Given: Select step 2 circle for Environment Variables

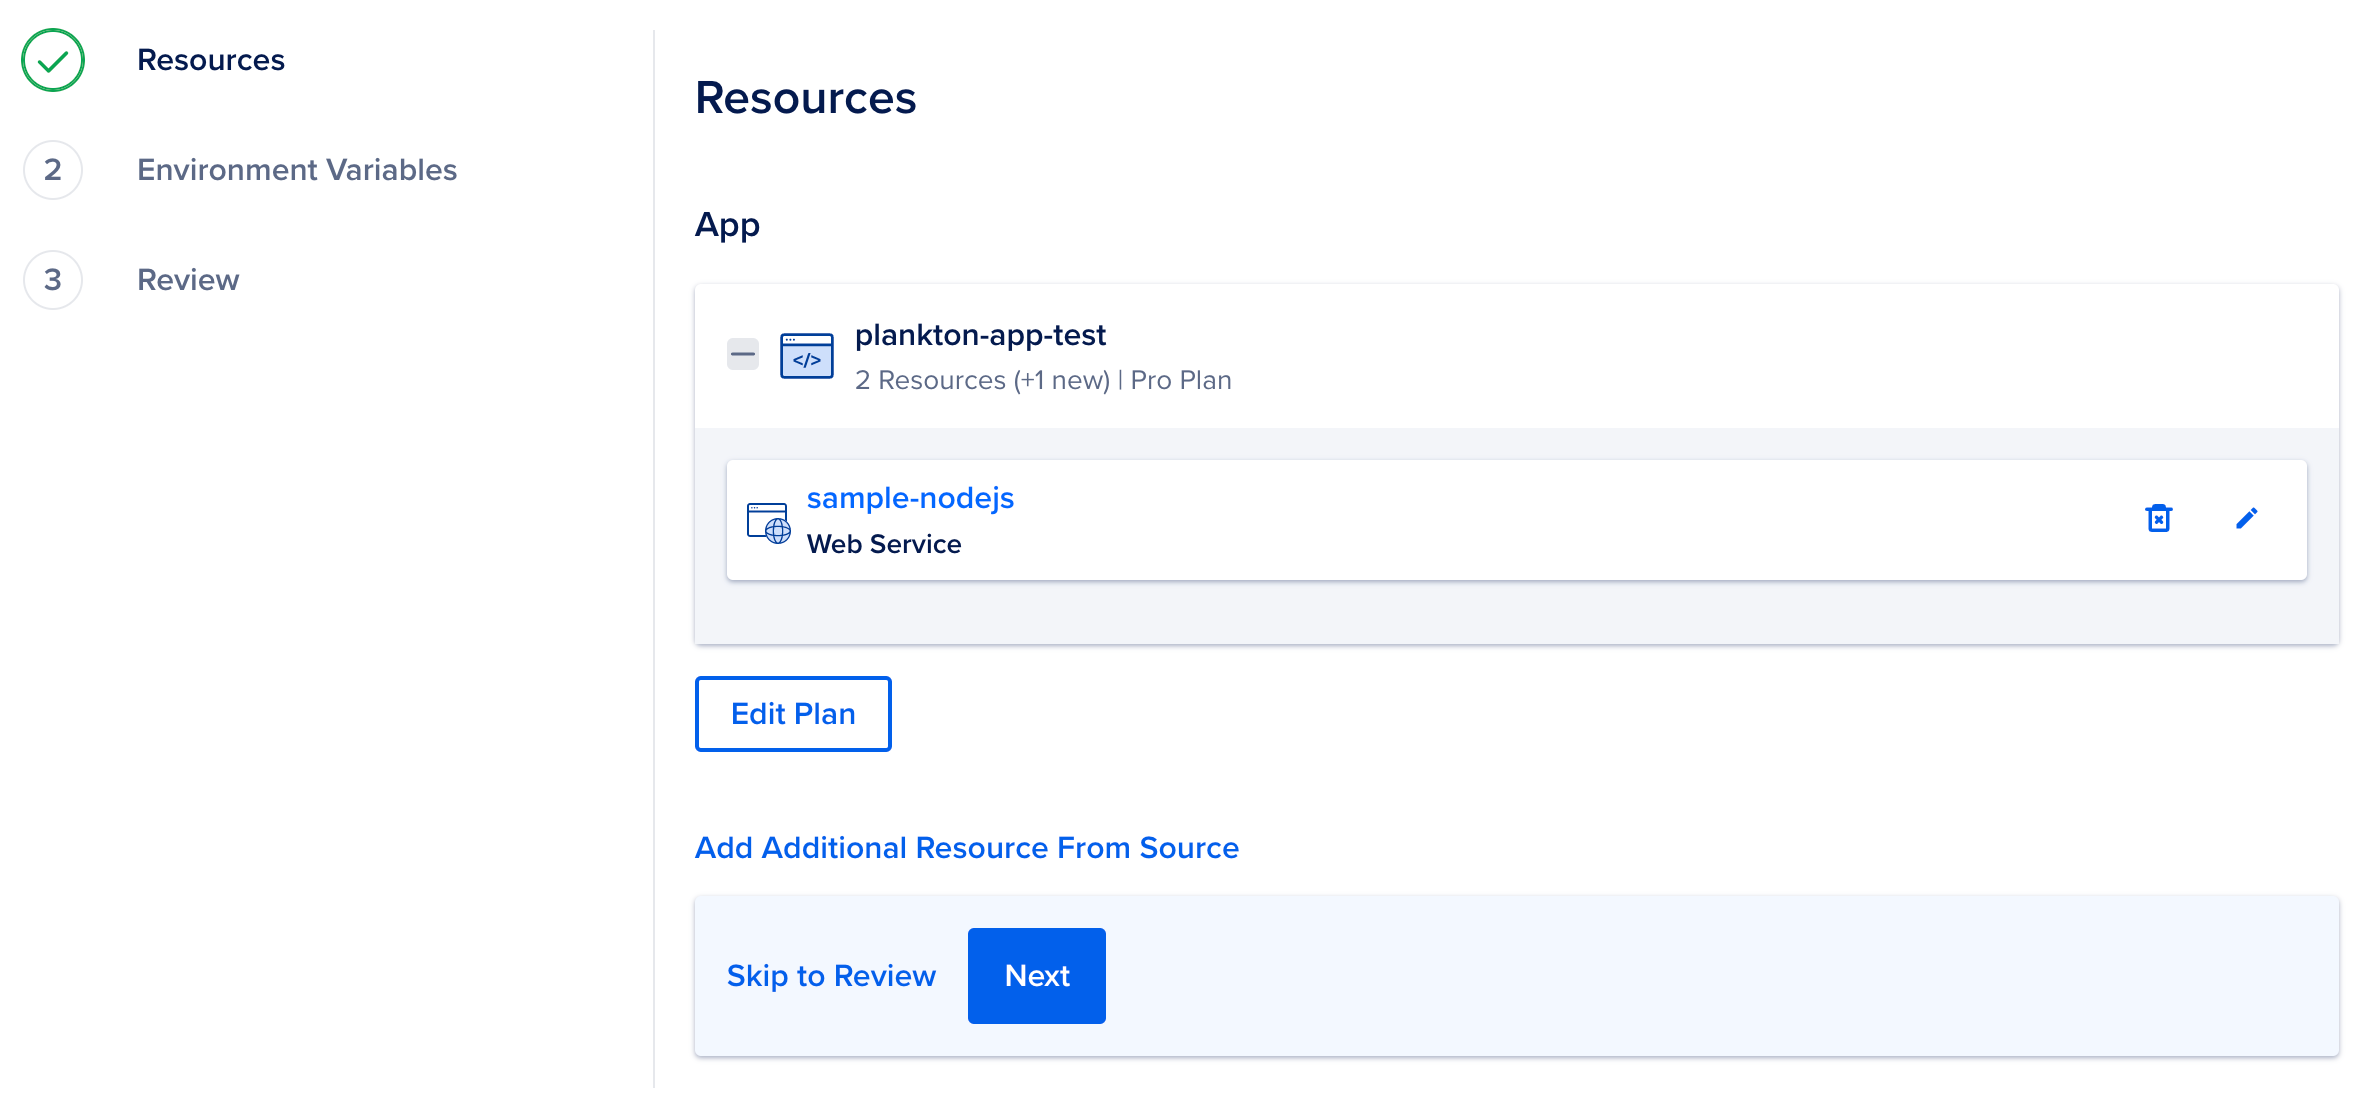Looking at the screenshot, I should pos(53,170).
